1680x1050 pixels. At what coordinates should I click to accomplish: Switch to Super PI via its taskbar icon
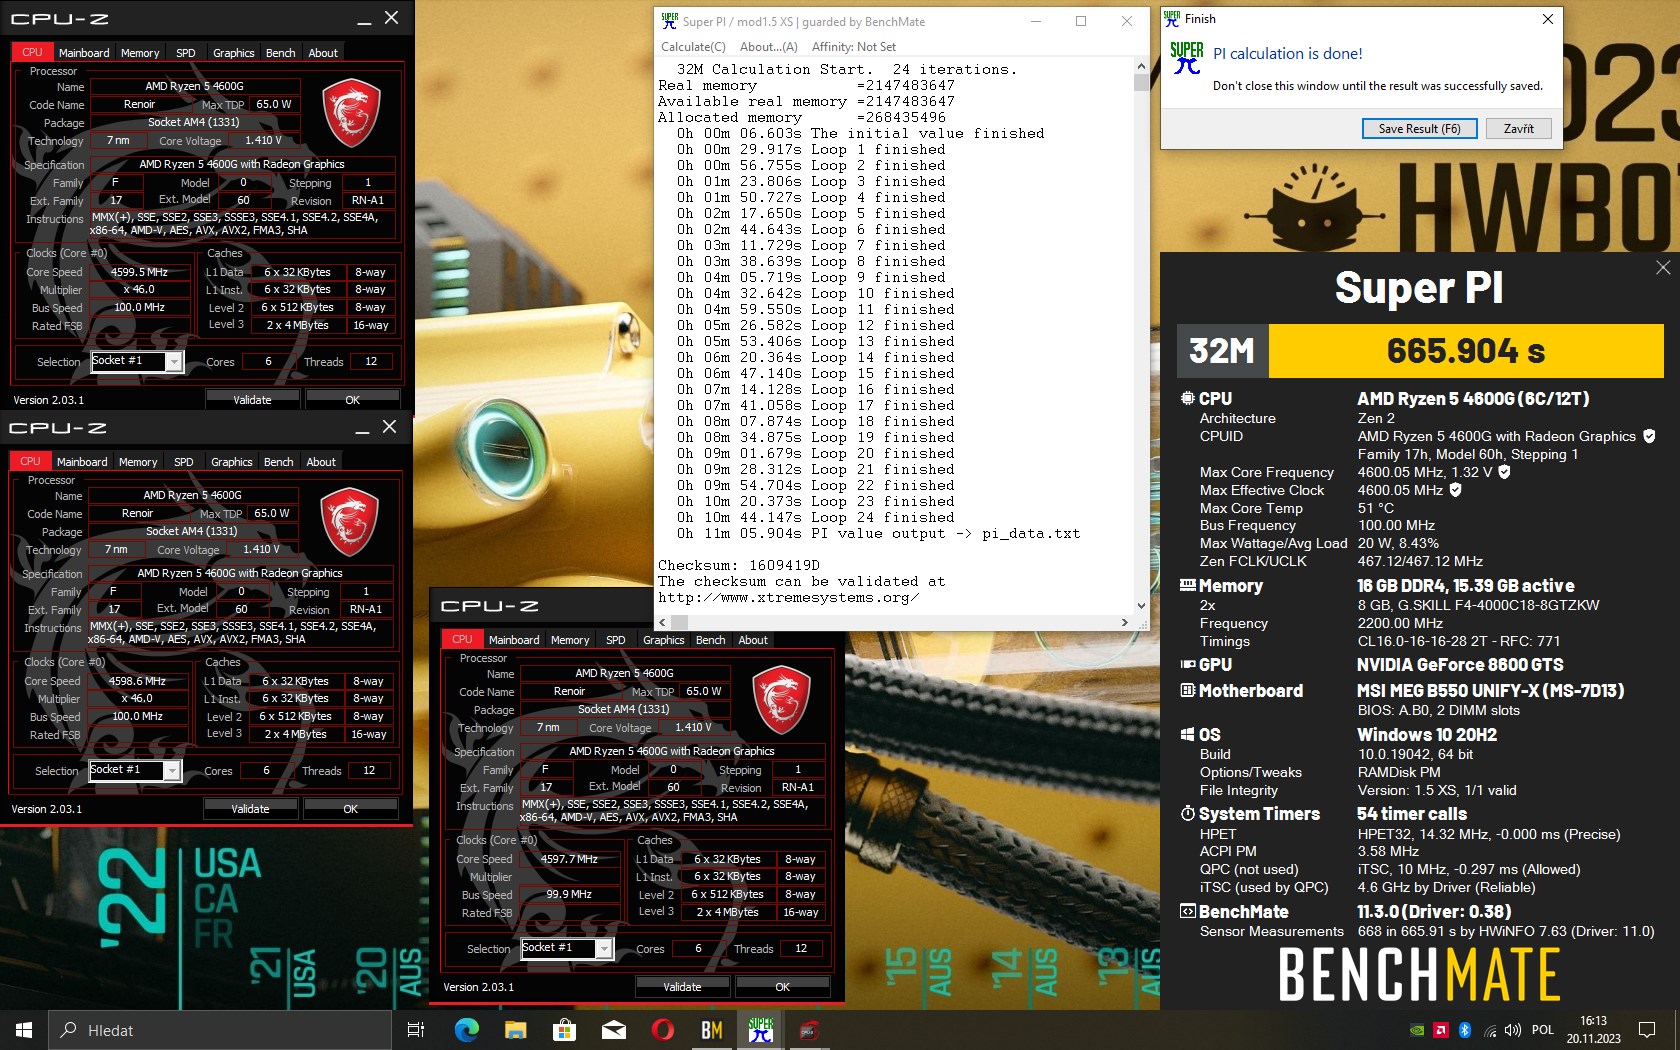click(x=760, y=1030)
